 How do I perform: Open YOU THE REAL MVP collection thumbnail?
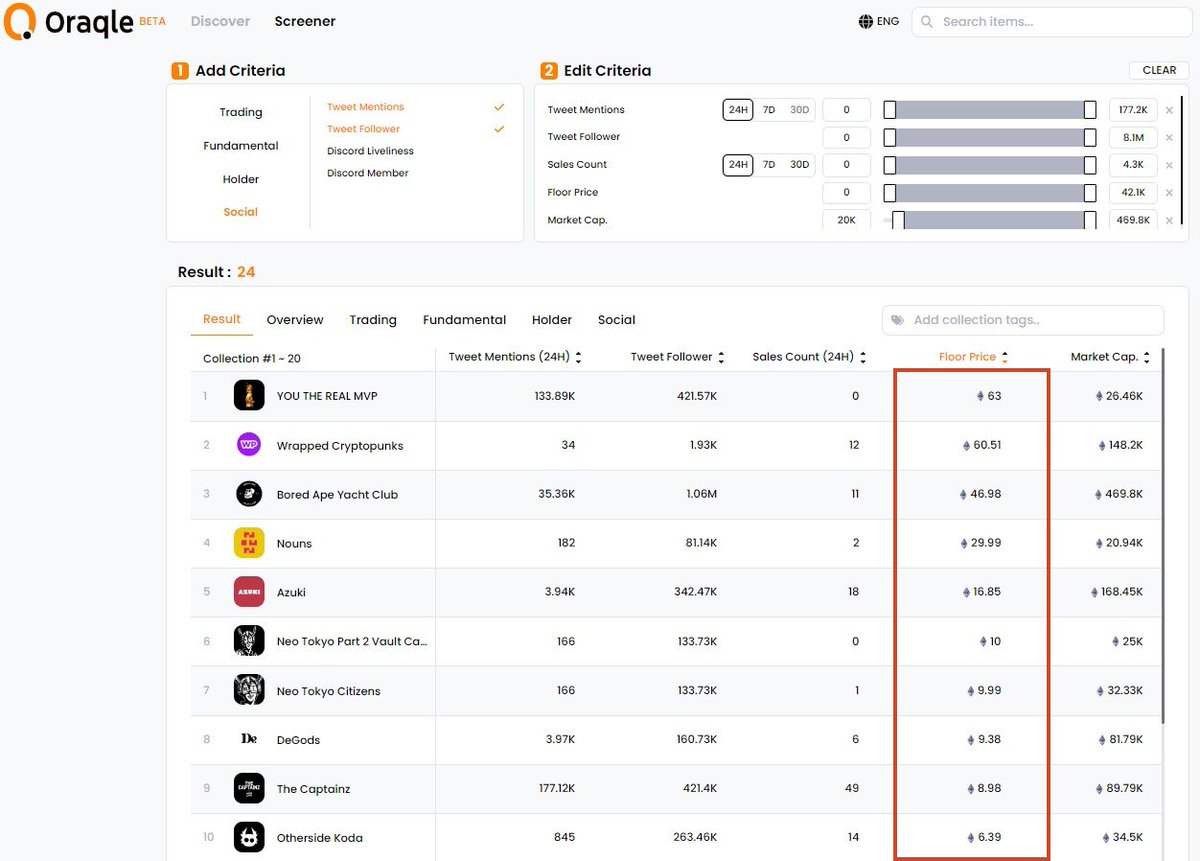[249, 396]
